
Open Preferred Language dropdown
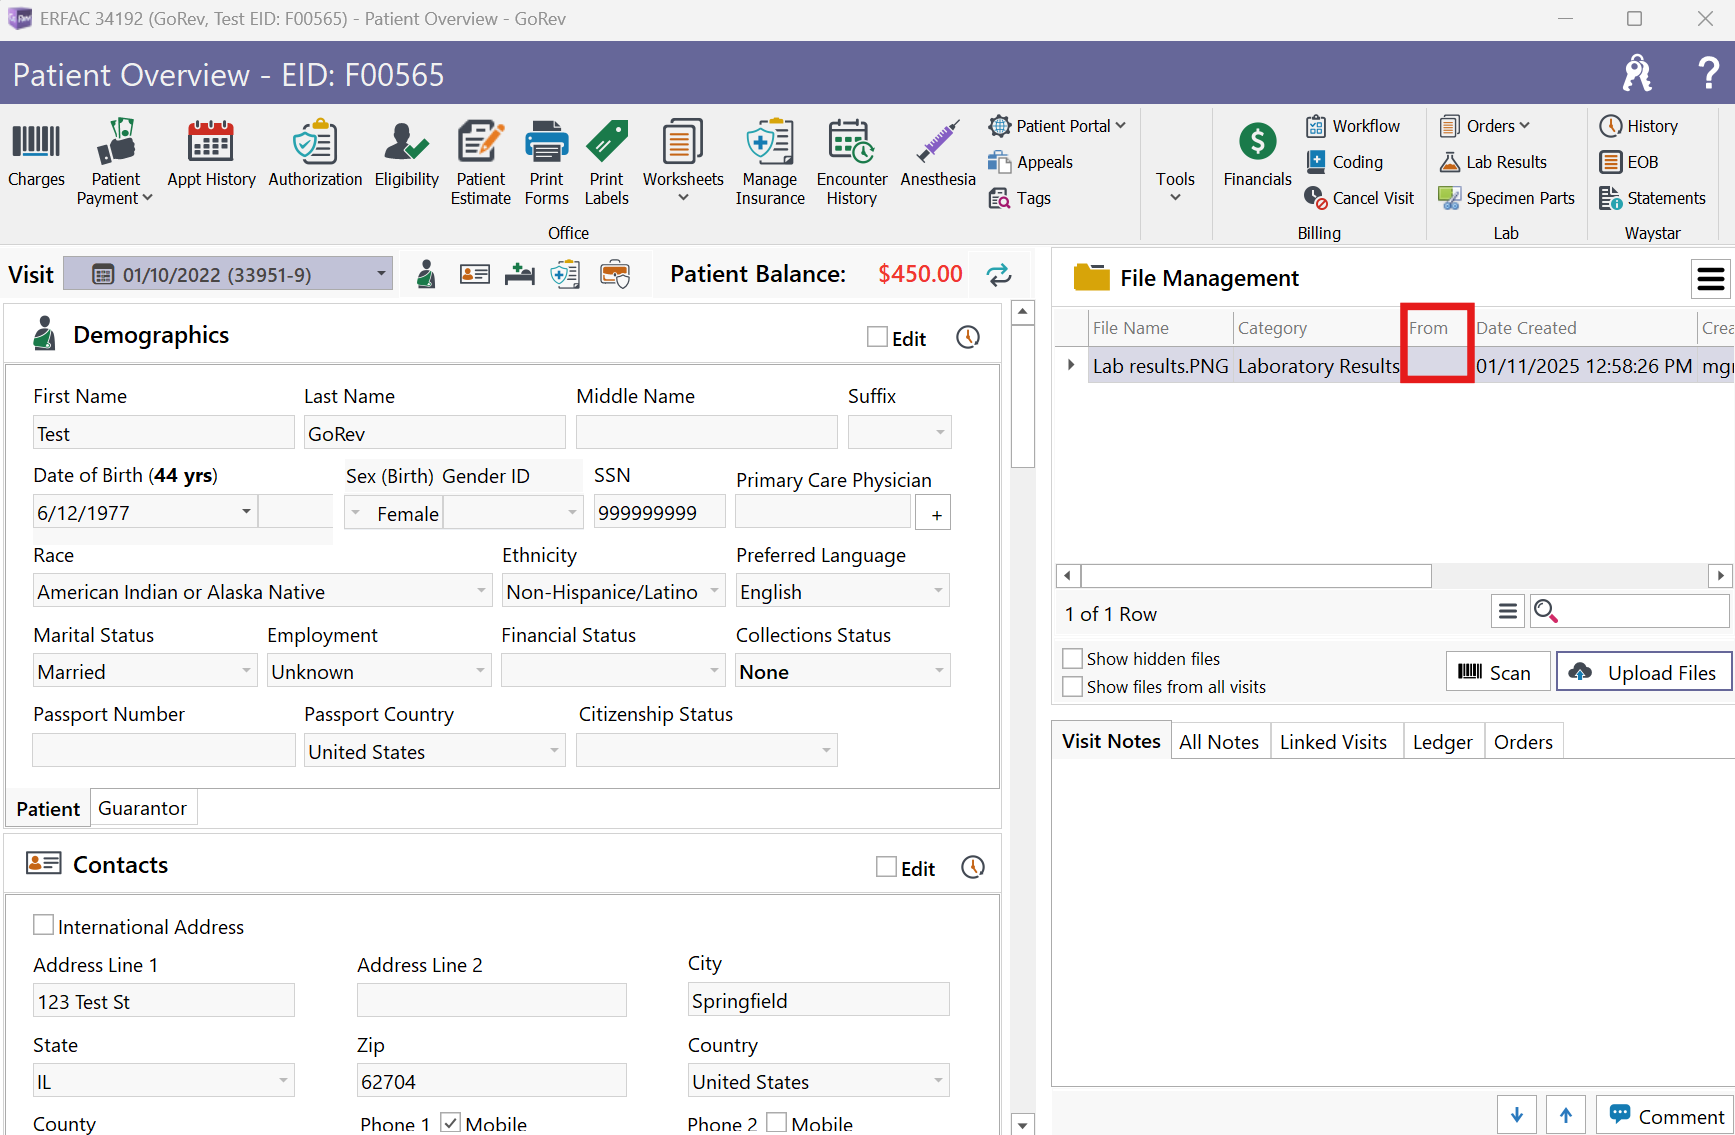point(938,591)
